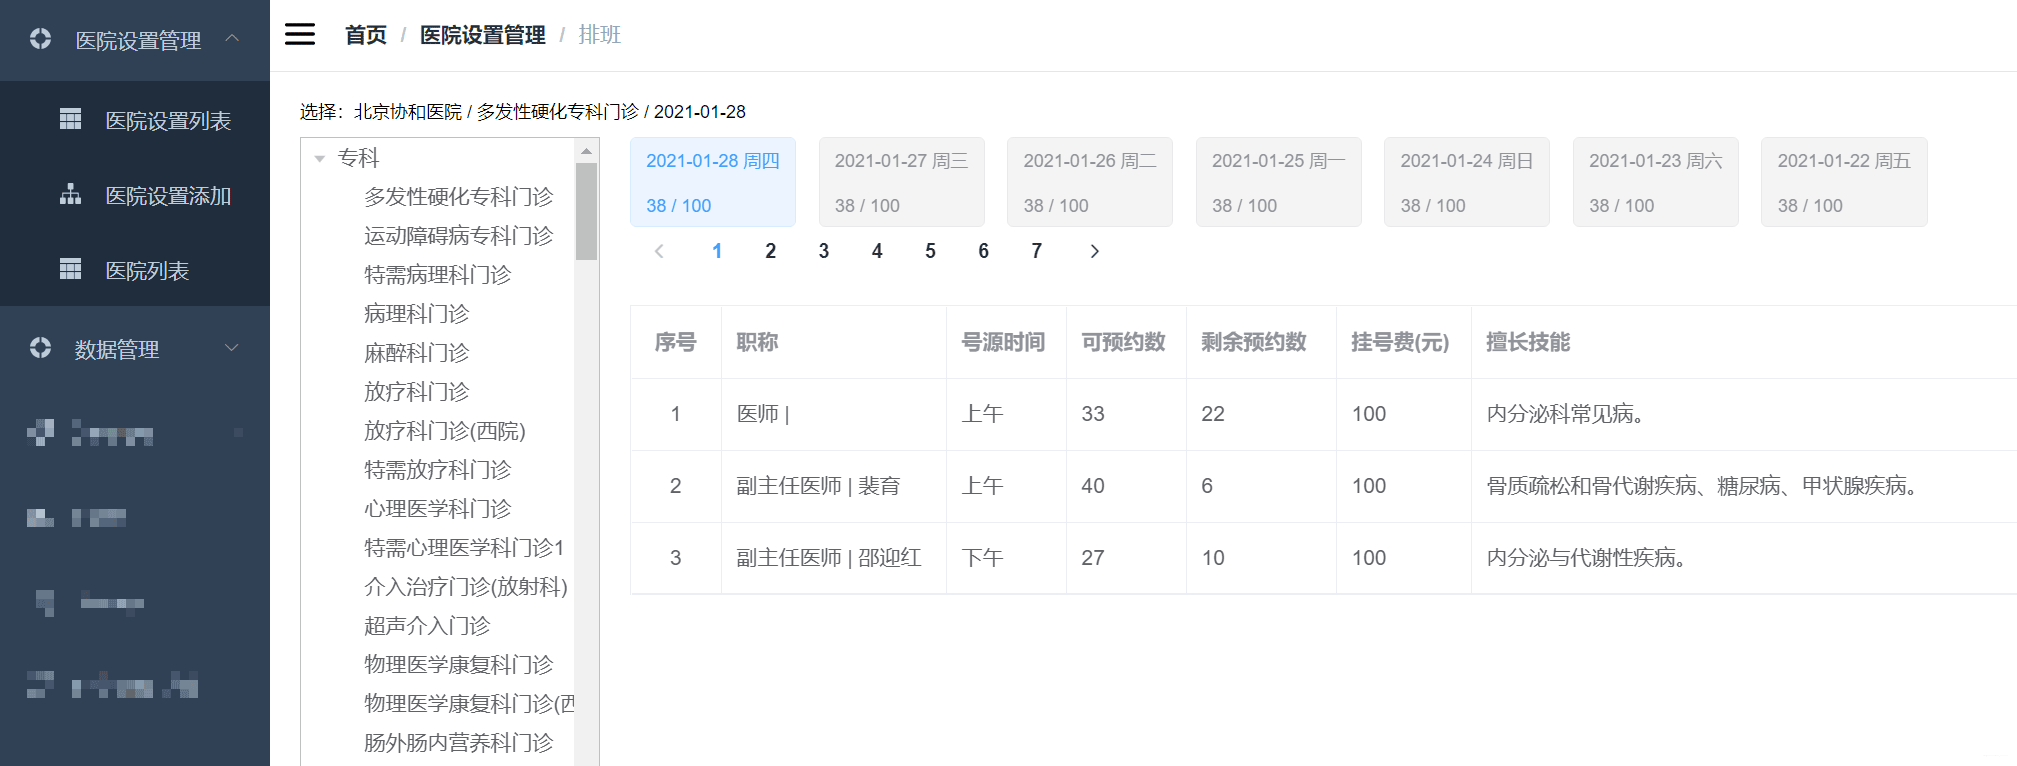This screenshot has width=2017, height=766.
Task: Select 特需病理科门诊 in department tree
Action: (437, 275)
